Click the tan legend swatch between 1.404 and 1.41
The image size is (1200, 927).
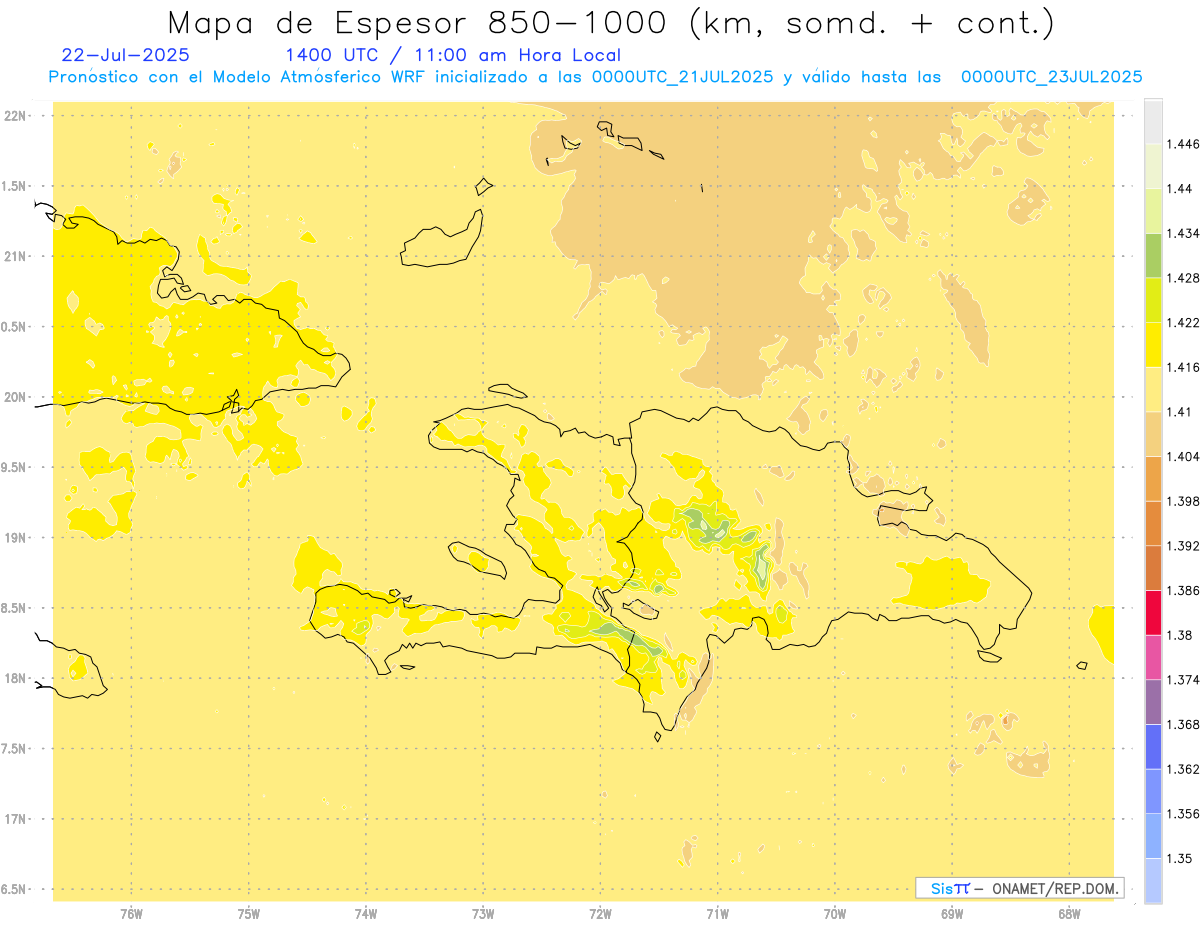(x=1153, y=434)
